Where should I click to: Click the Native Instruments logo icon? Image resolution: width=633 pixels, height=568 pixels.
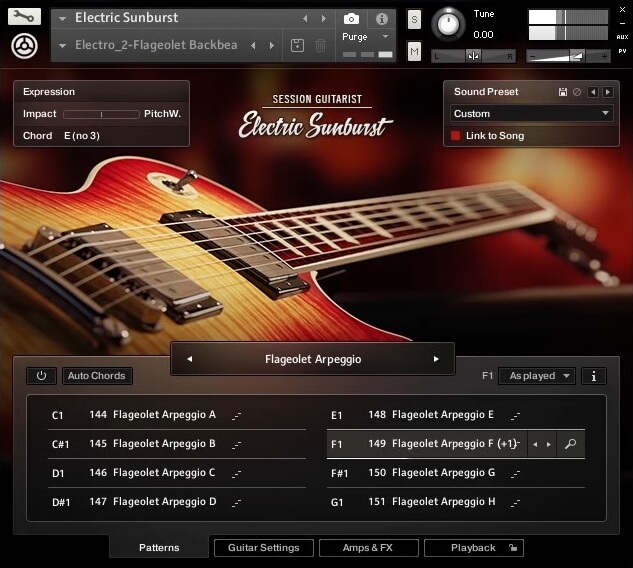(x=25, y=46)
